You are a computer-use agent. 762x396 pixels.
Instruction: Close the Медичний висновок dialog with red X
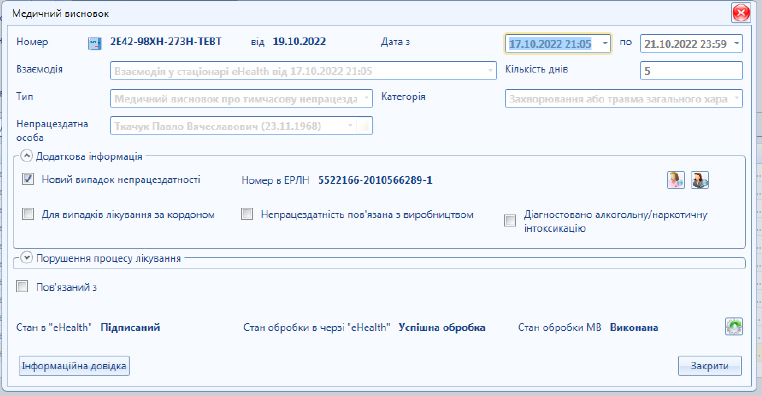741,13
